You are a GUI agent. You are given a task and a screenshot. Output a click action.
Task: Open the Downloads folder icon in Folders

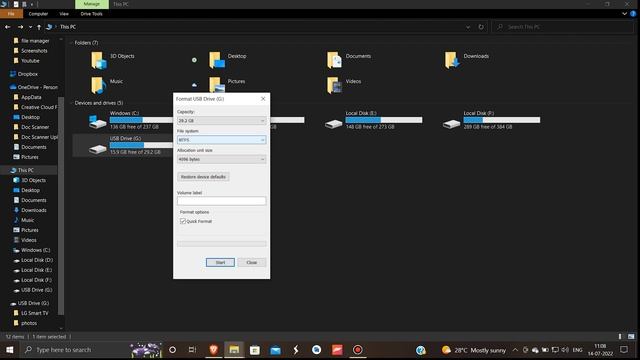(452, 60)
